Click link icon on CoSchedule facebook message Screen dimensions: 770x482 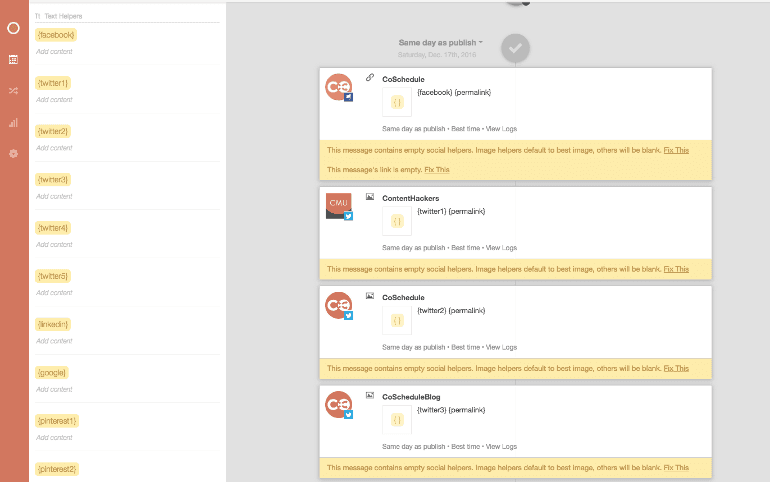click(x=370, y=78)
